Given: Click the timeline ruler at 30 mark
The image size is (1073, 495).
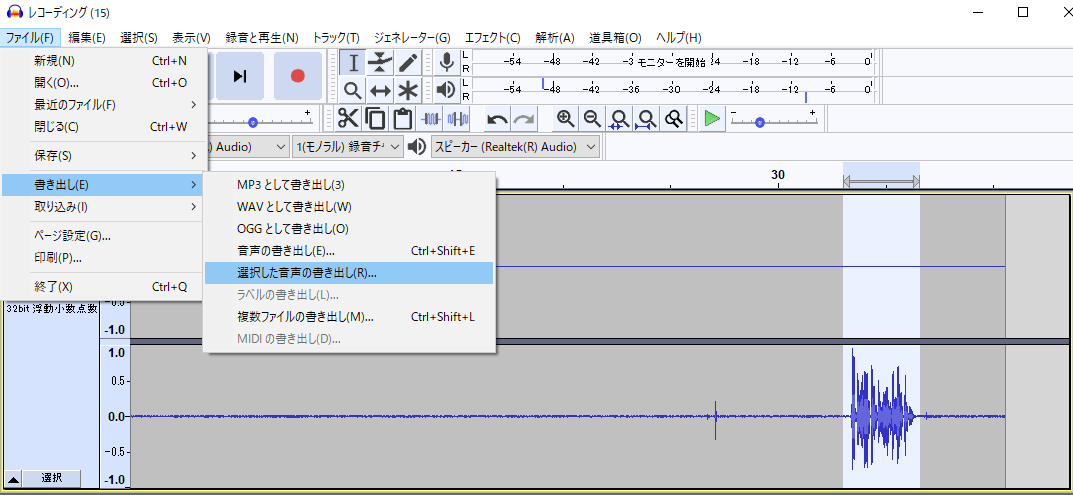Looking at the screenshot, I should (x=777, y=175).
